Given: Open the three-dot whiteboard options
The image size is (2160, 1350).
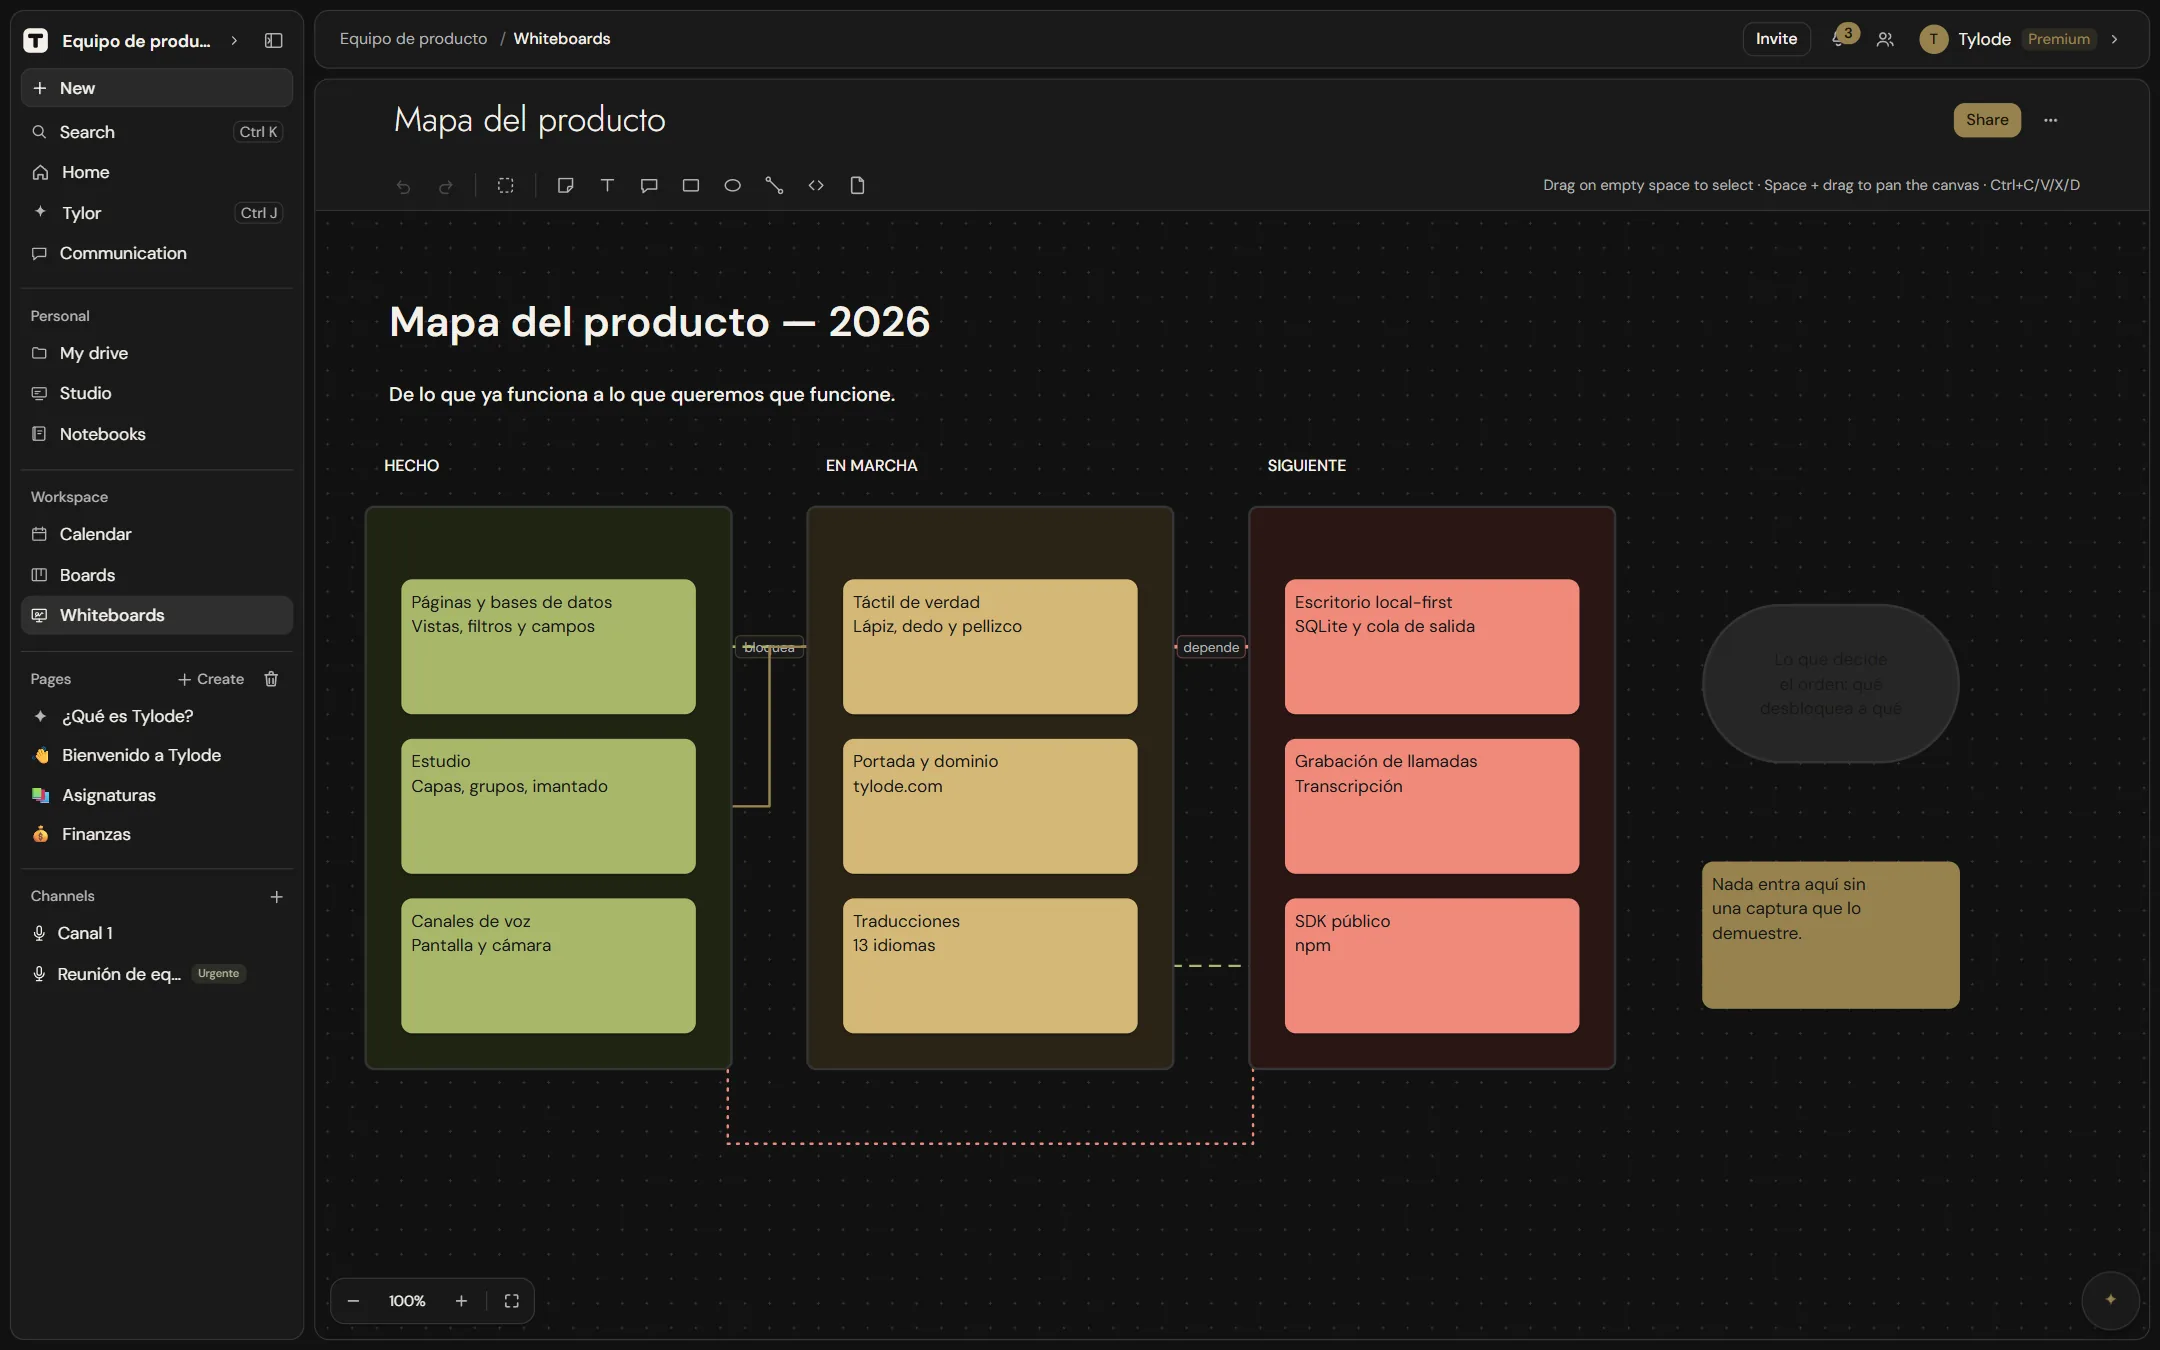Looking at the screenshot, I should click(2051, 120).
